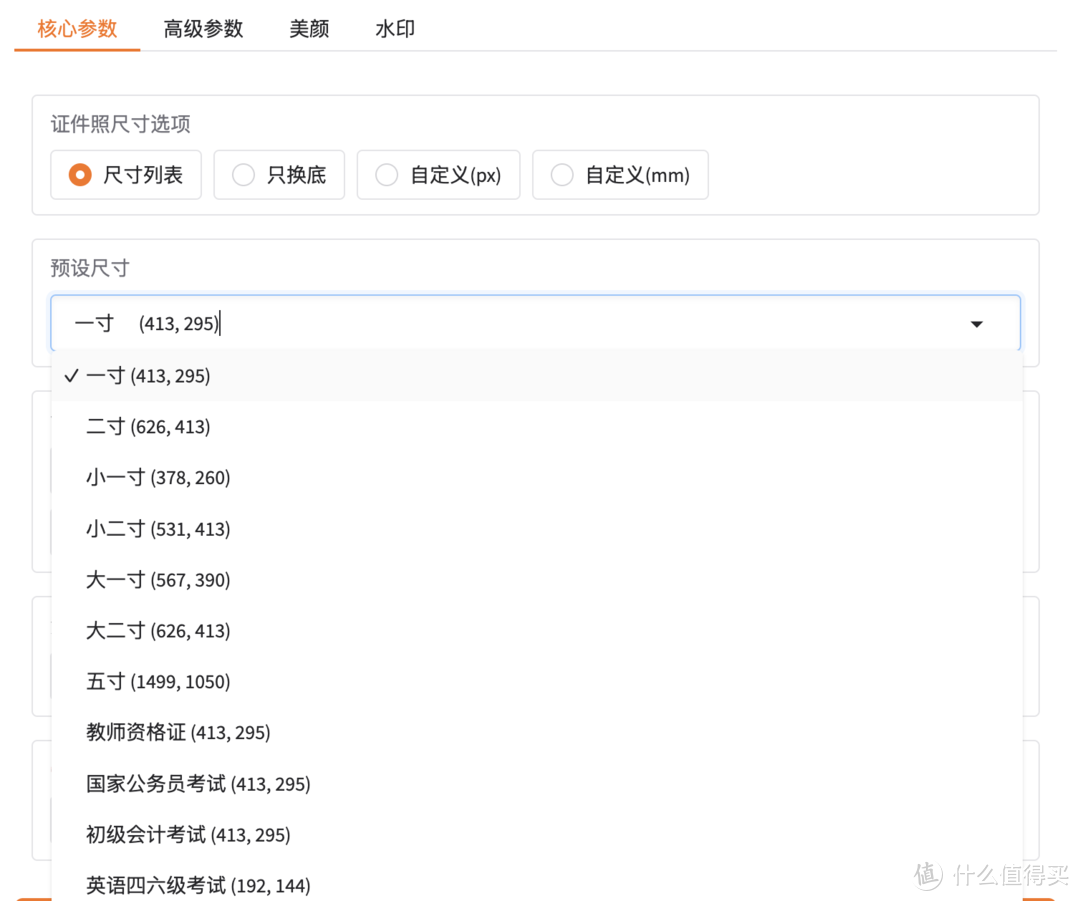Pick the 初级会计考试 preset
This screenshot has width=1080, height=901.
click(x=188, y=834)
